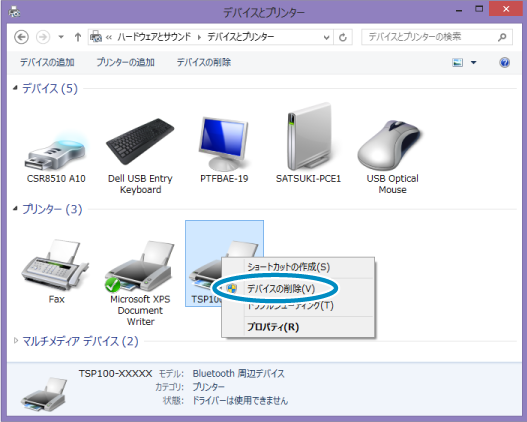Screen dimensions: 527x422
Task: Click プリンターの追加 in the command bar
Action: [125, 62]
